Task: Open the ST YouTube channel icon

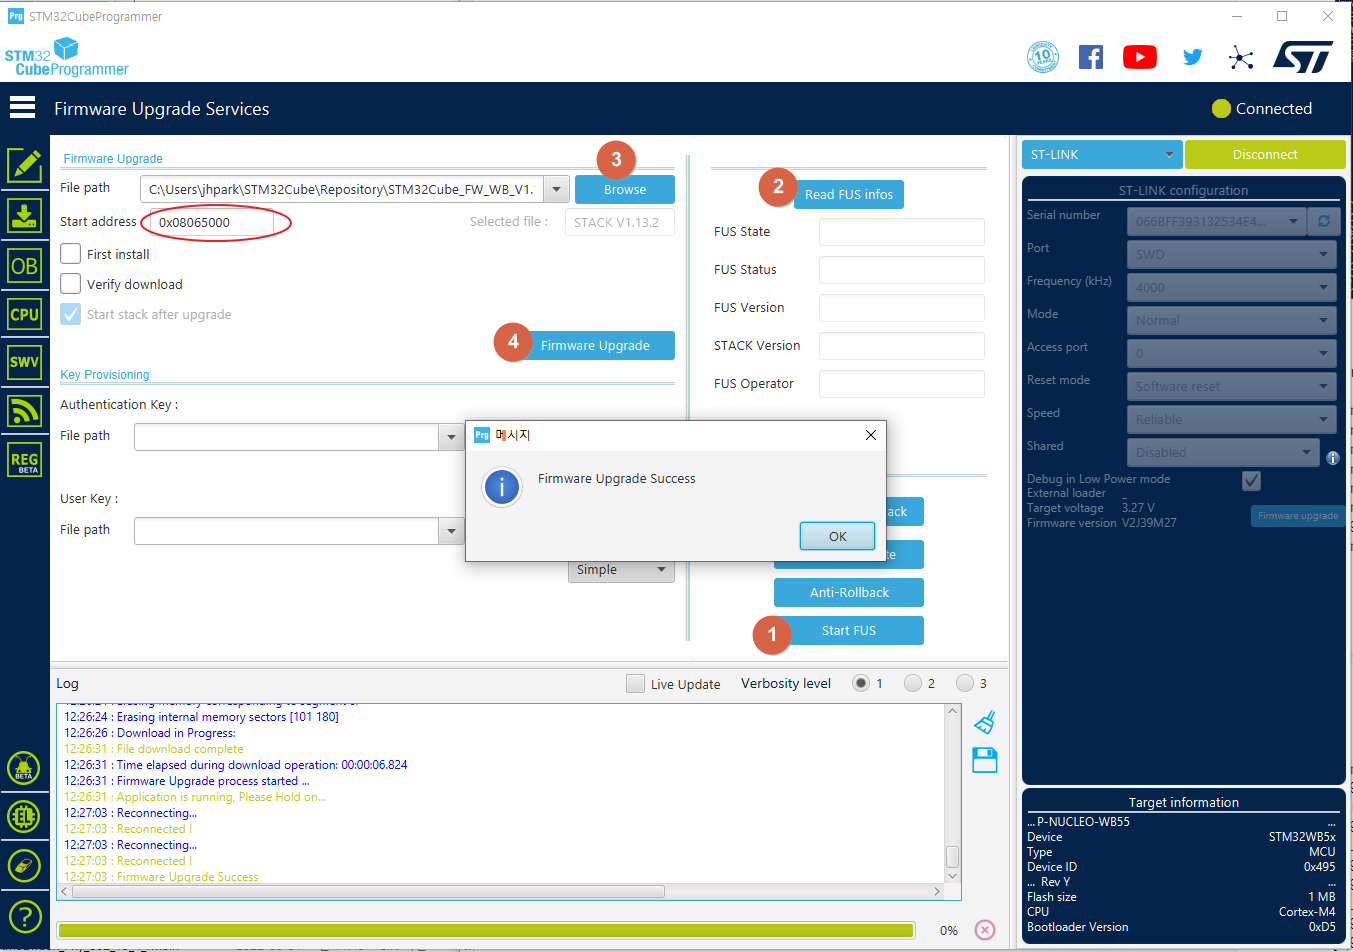Action: [1140, 57]
